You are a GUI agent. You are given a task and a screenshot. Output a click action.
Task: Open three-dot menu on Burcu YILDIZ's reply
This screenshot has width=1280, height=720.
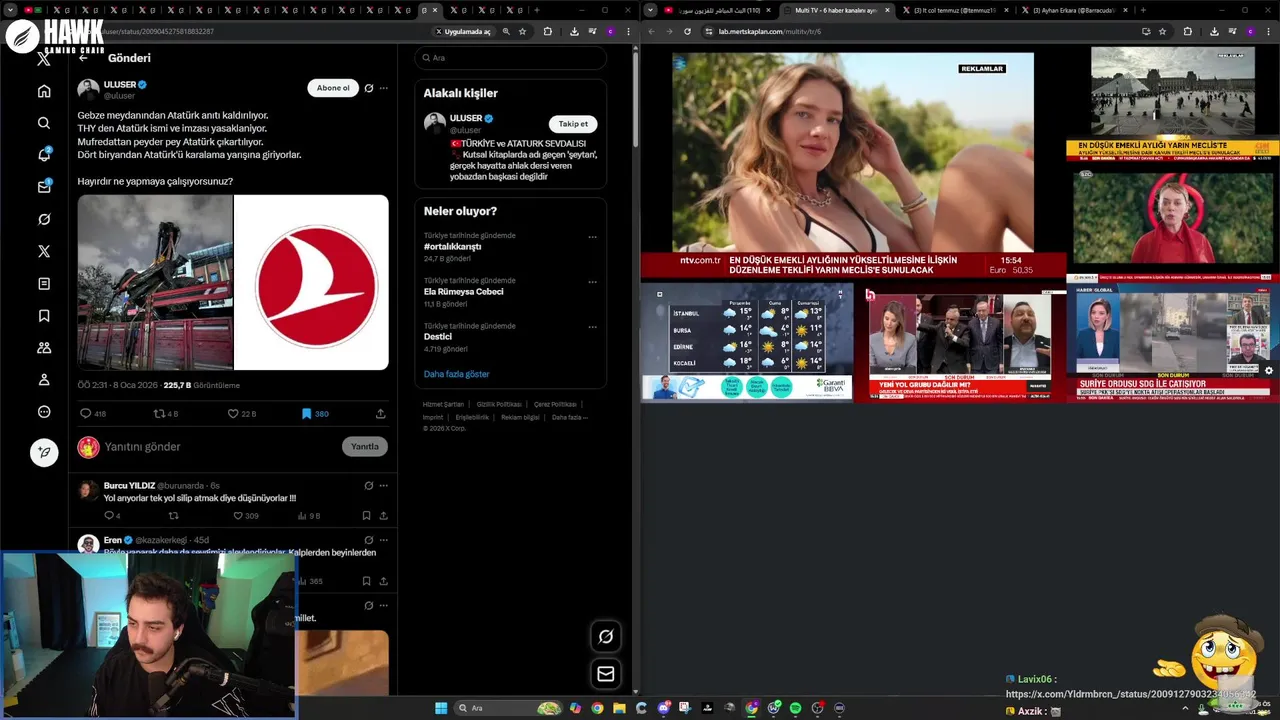(383, 485)
